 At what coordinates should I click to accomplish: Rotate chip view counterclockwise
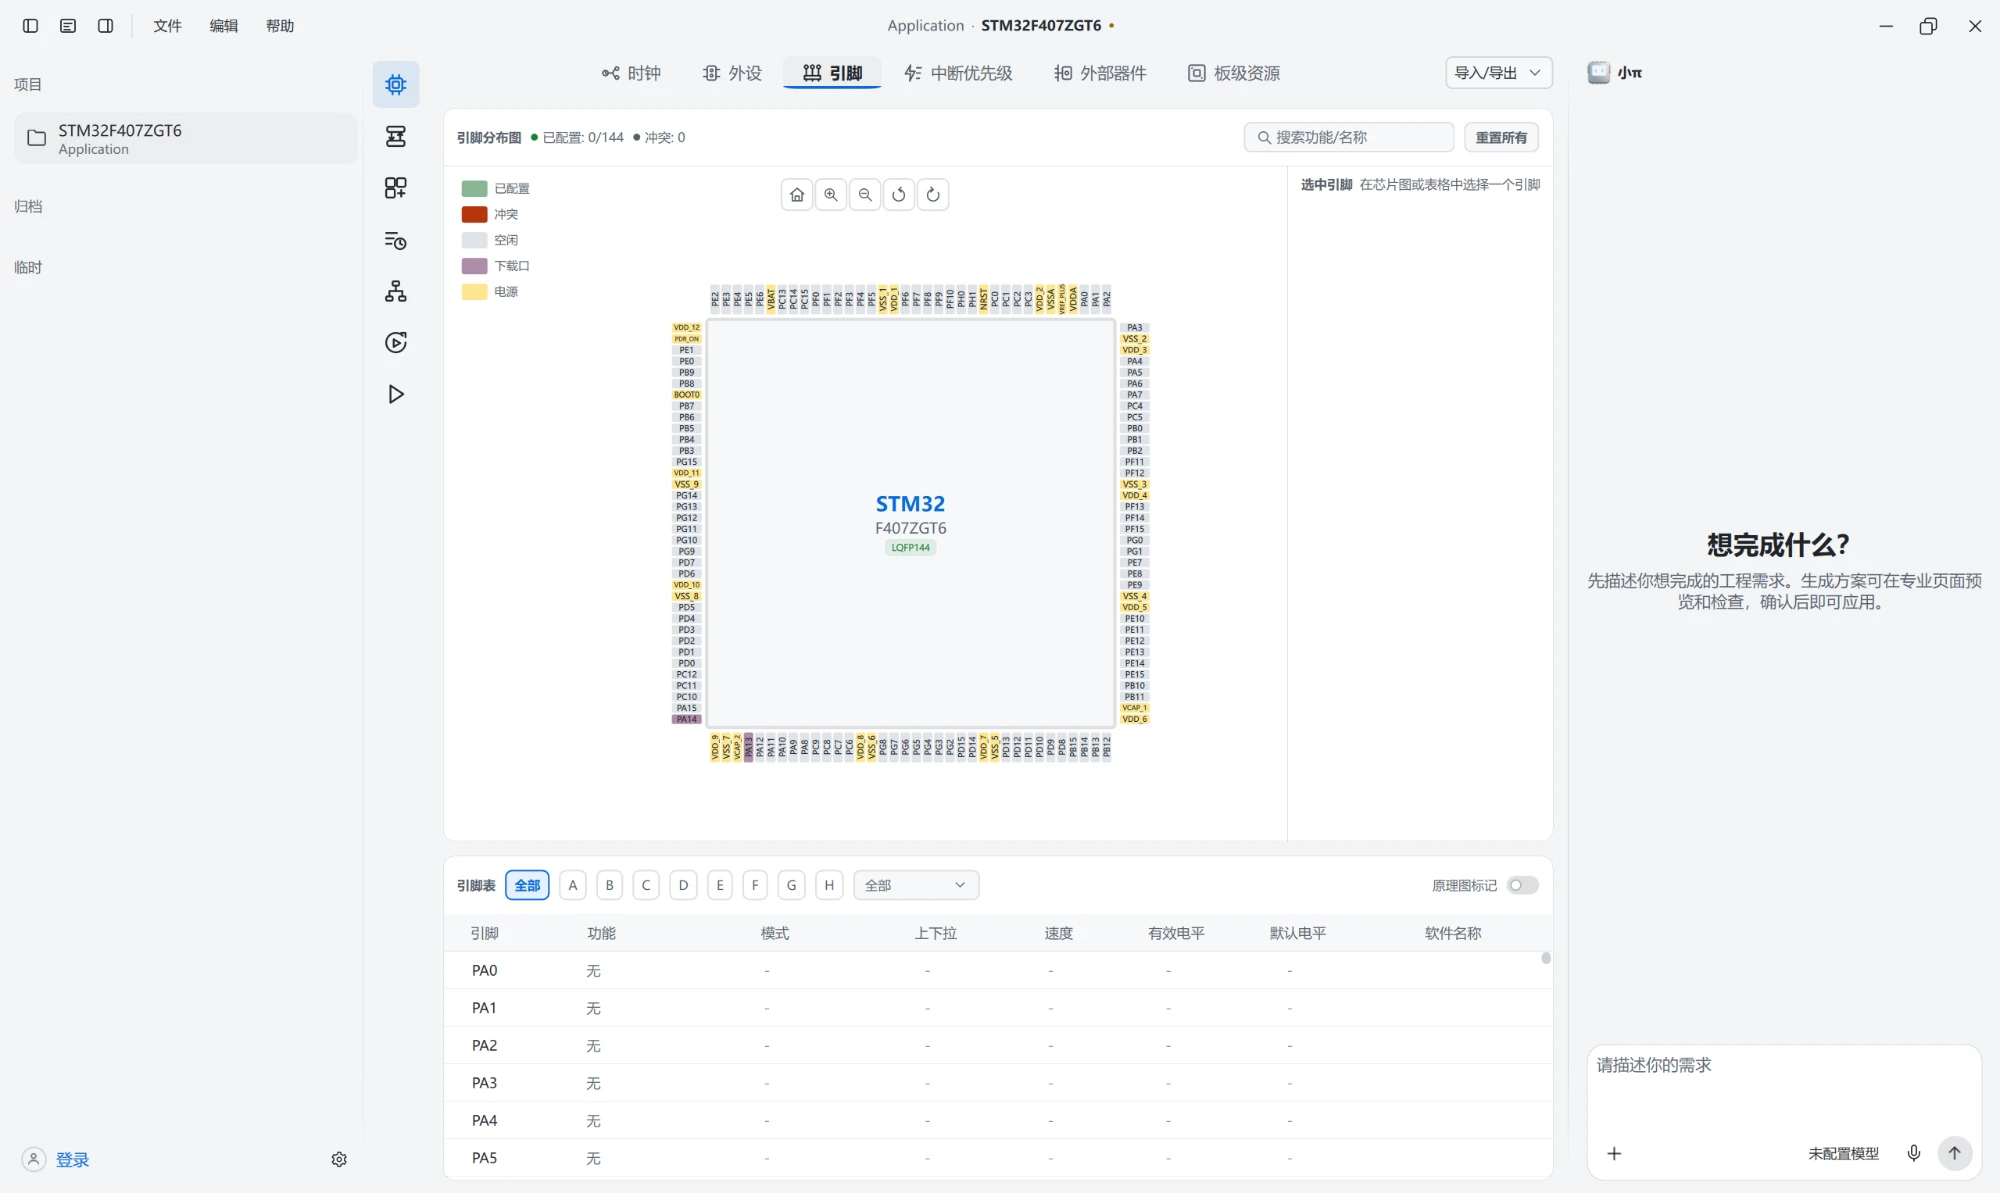coord(899,195)
